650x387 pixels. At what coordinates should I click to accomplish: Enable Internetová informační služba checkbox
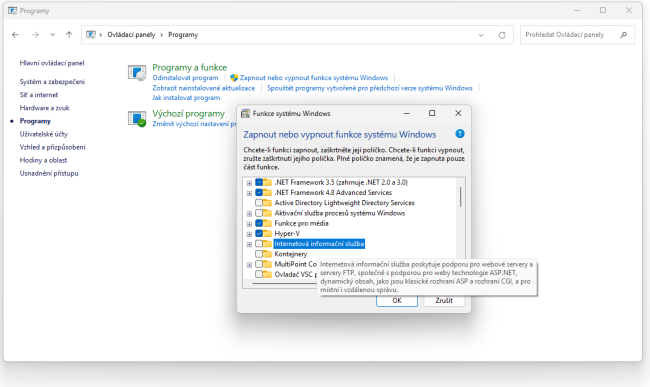pos(259,244)
